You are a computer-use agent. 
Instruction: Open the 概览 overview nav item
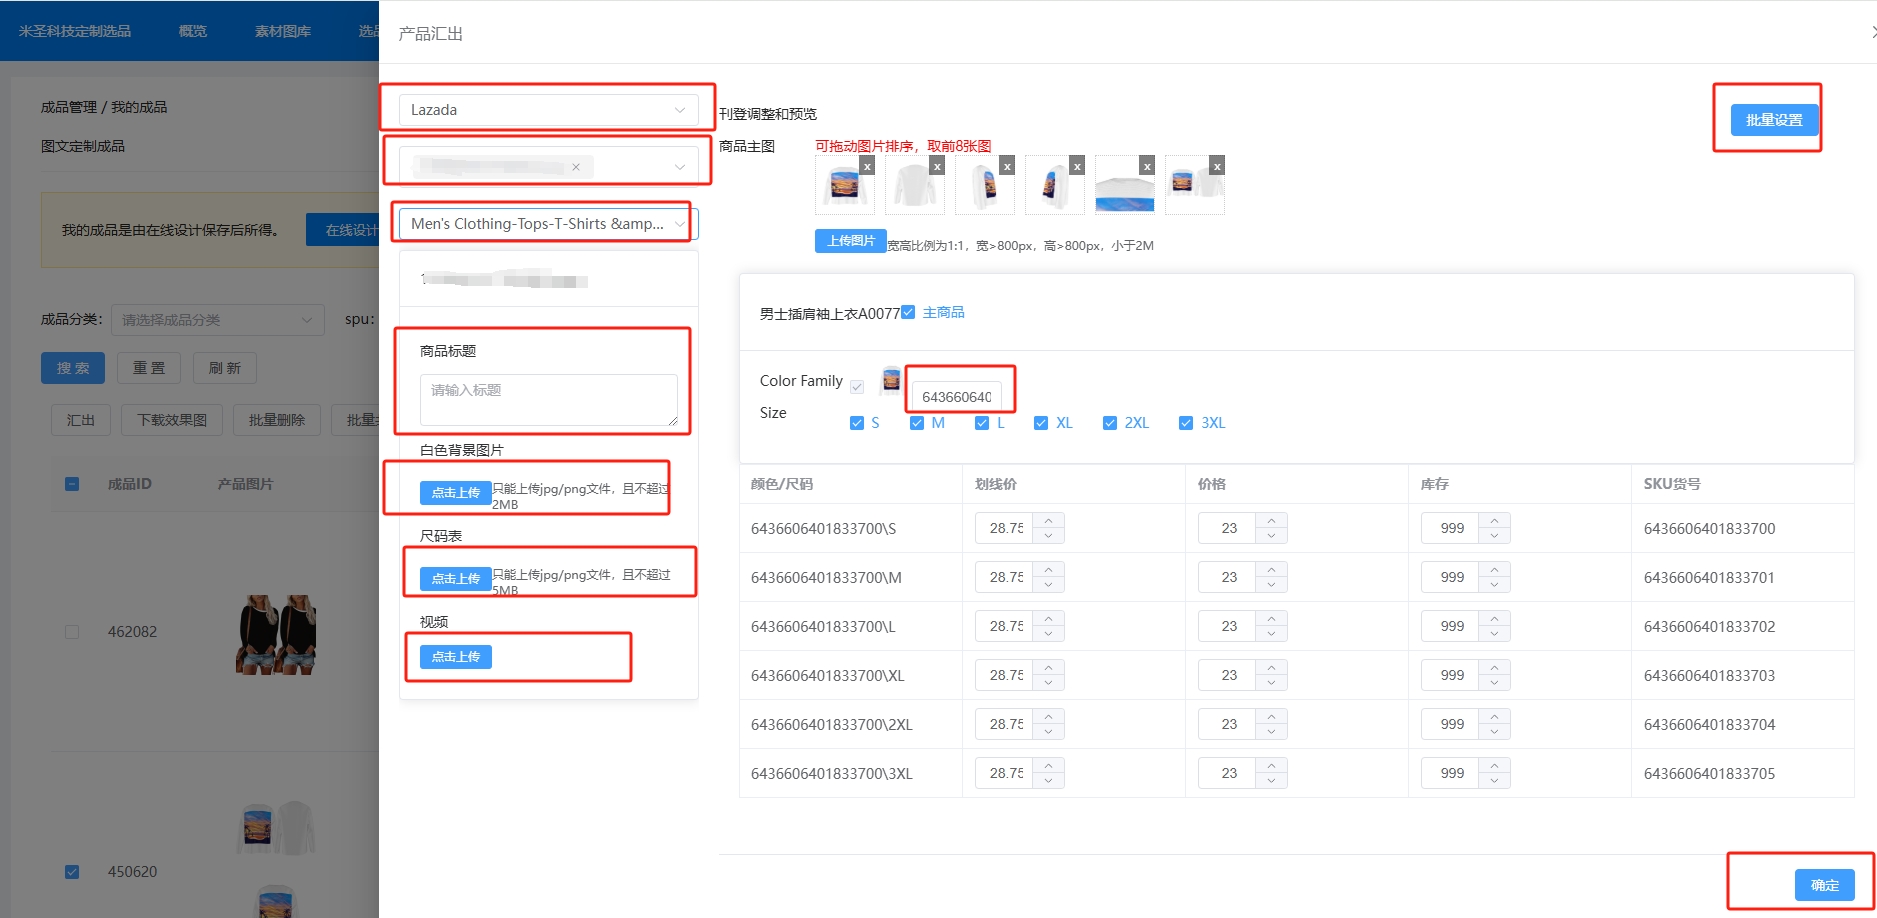193,31
